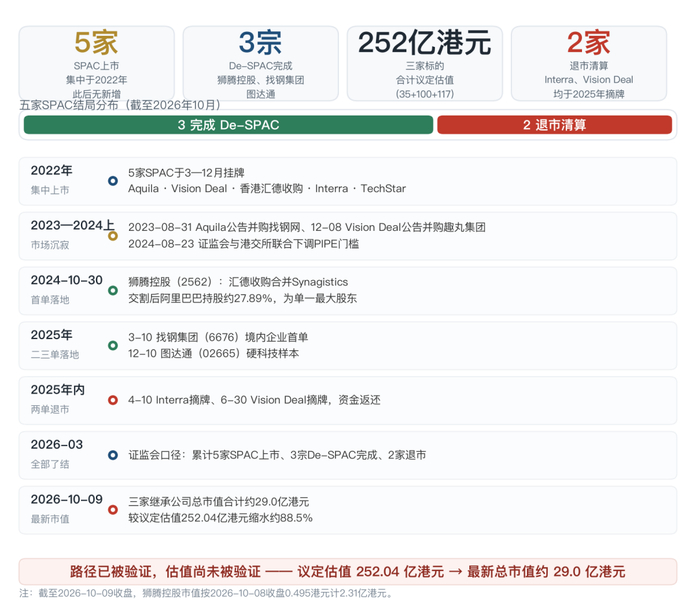
Task: Click the text '较议定估值252.04亿港元缩水约88.5%'
Action: (220, 518)
